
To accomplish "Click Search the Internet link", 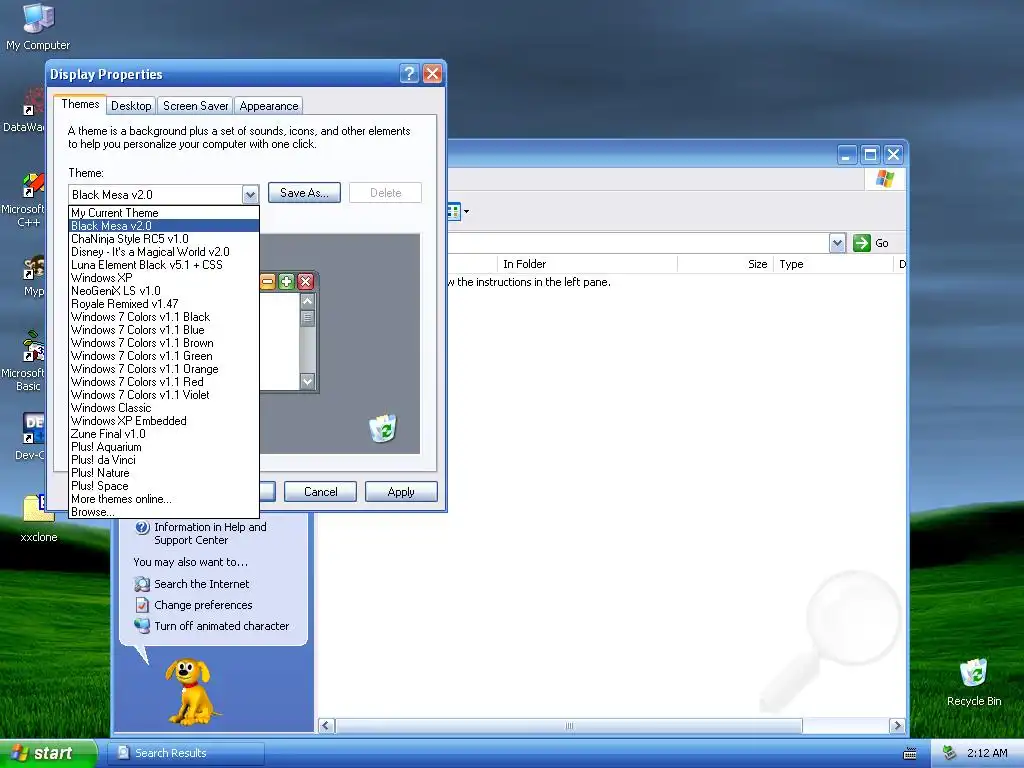I will click(202, 584).
